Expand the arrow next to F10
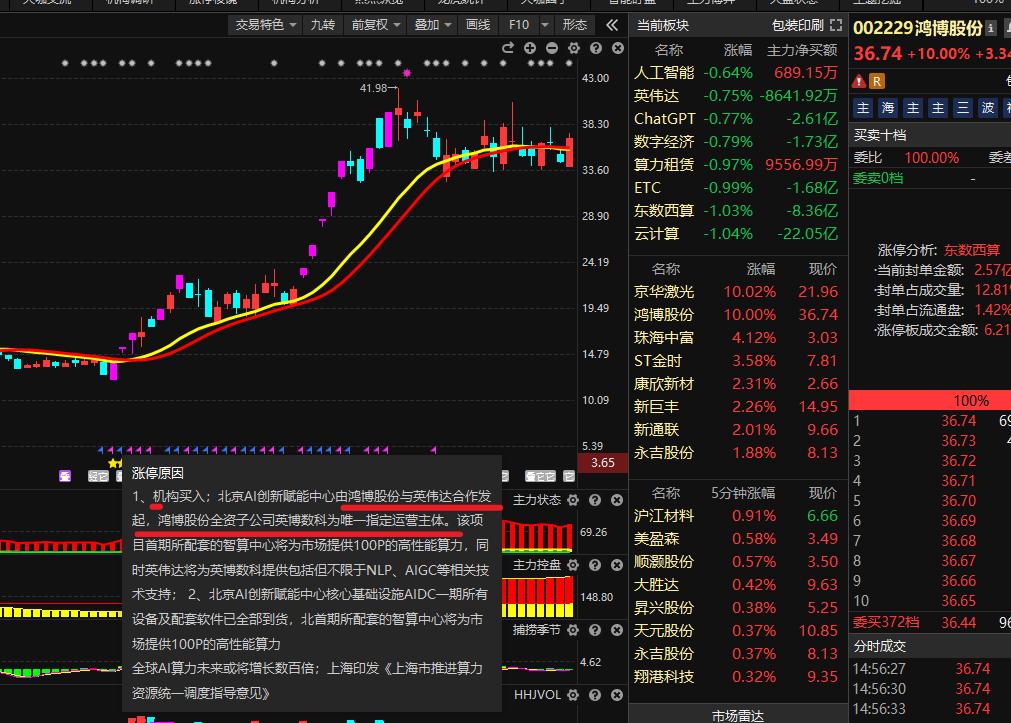The width and height of the screenshot is (1011, 723). (x=545, y=25)
